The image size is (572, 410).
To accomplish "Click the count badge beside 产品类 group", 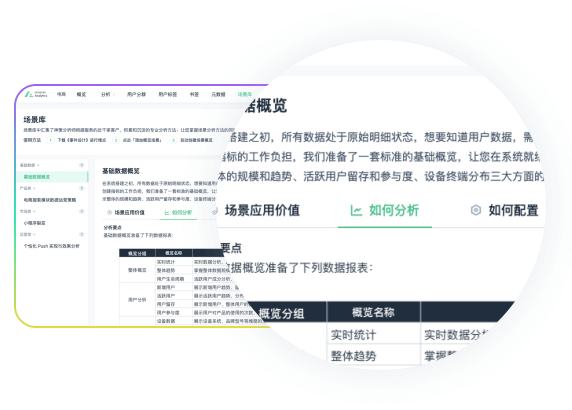I will pos(82,188).
